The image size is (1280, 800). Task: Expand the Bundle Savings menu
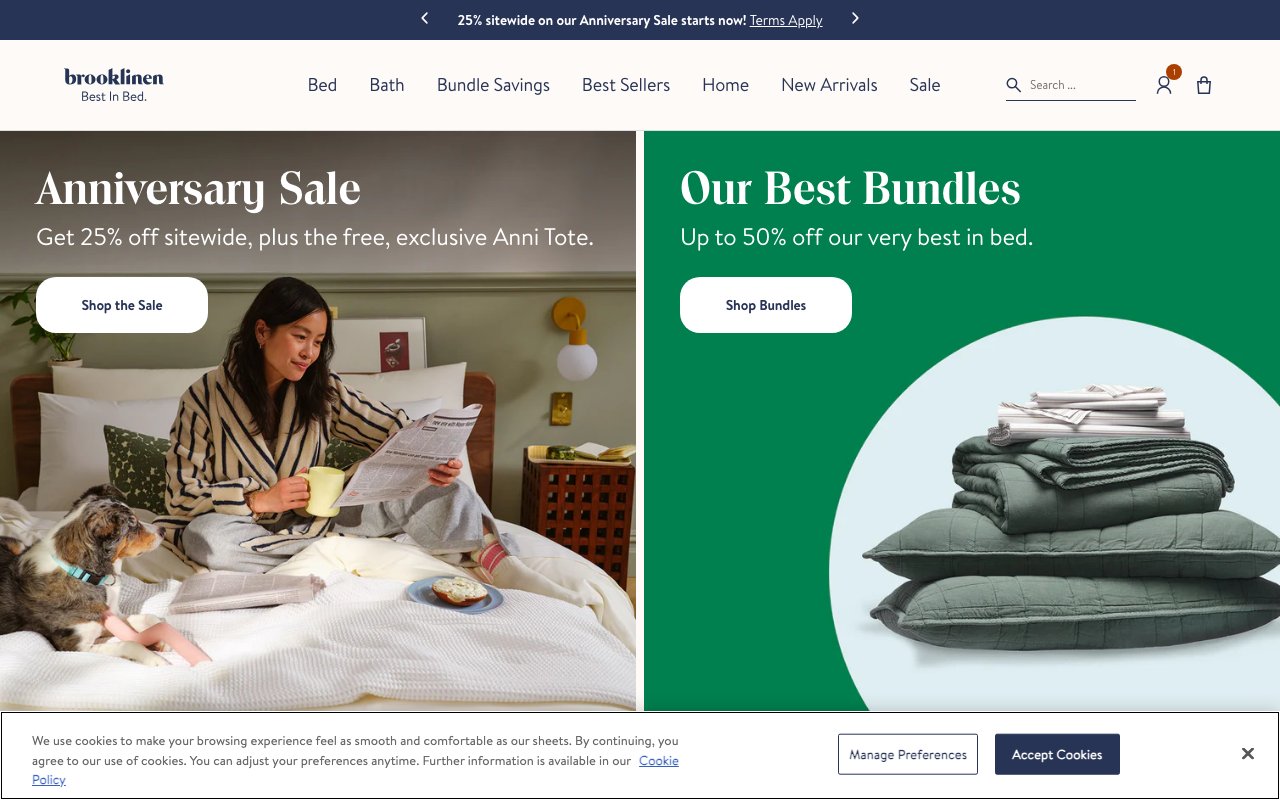coord(493,85)
